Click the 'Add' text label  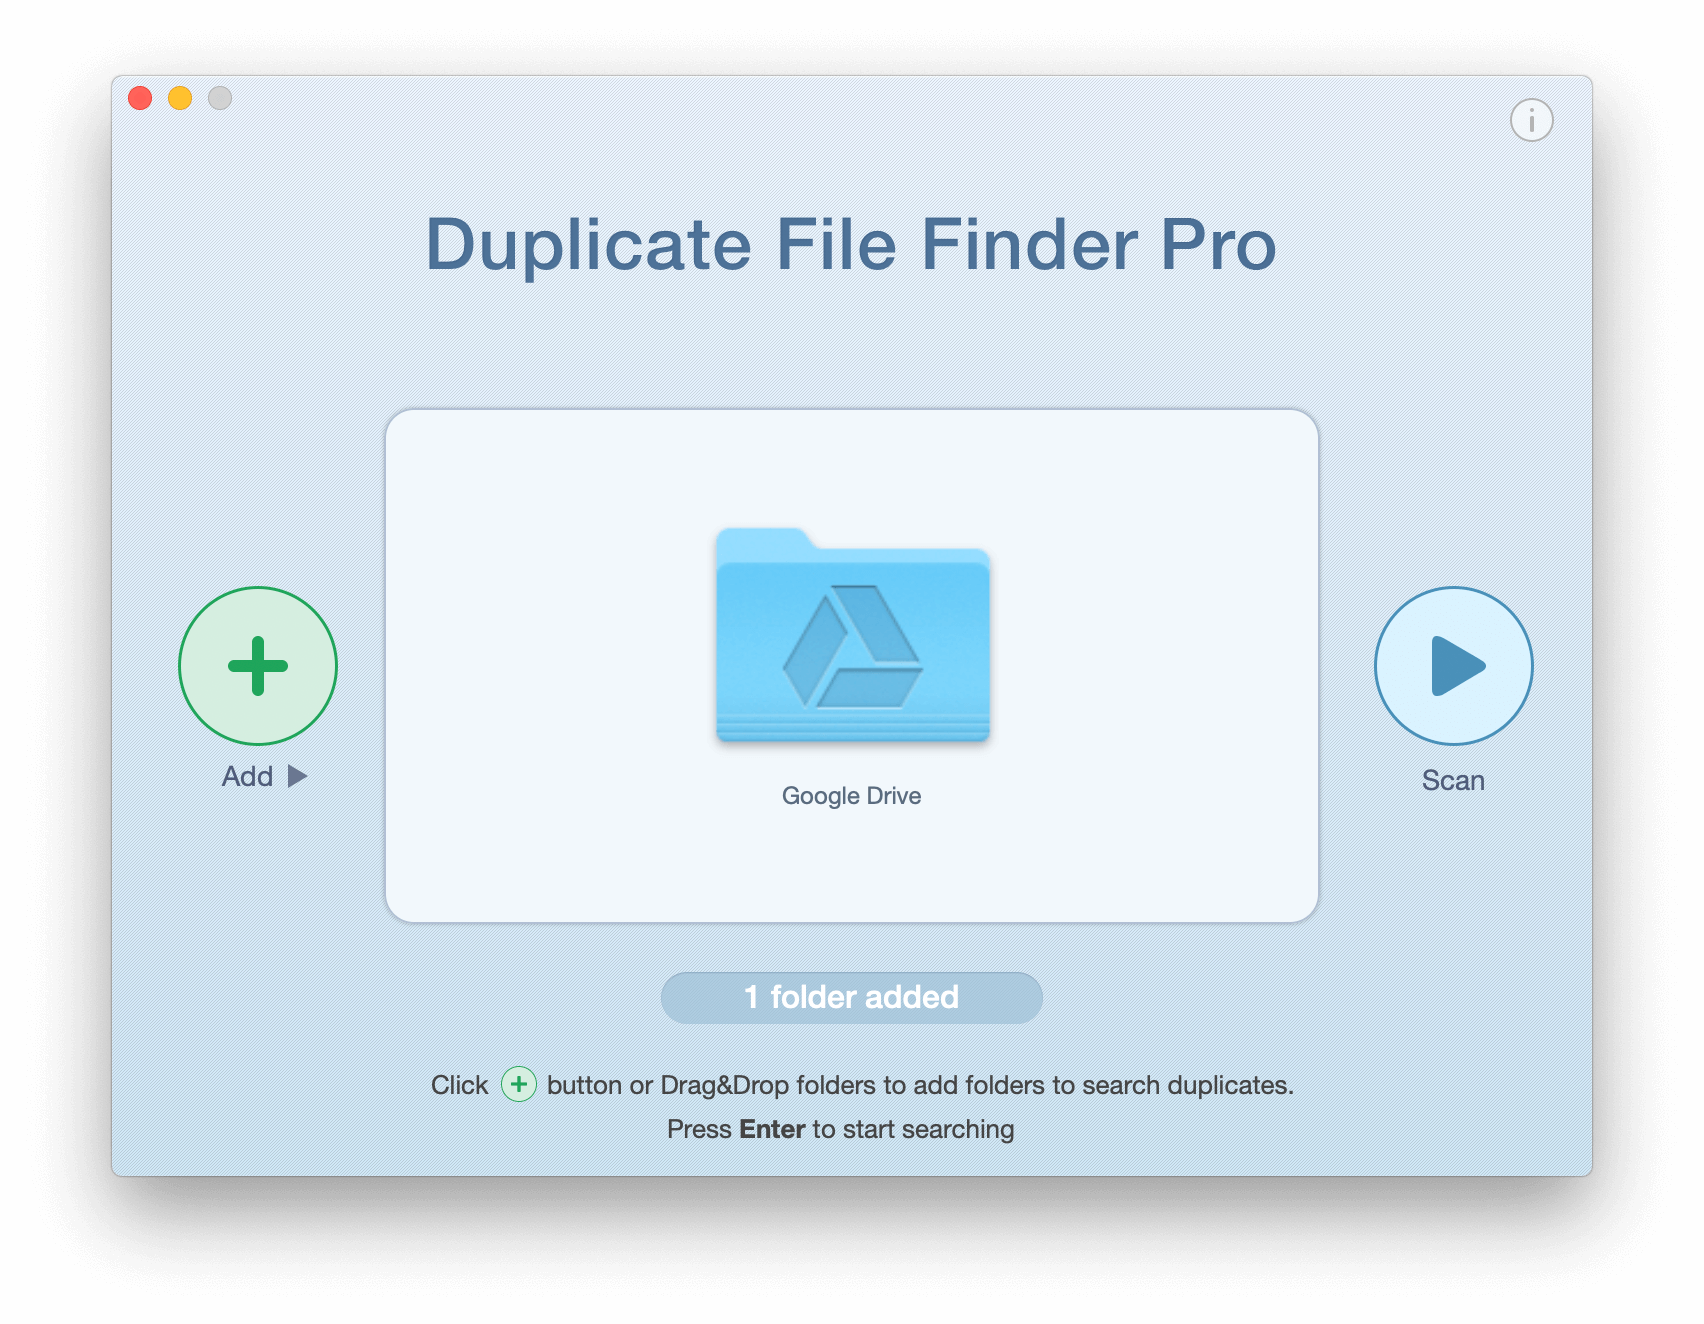pyautogui.click(x=247, y=777)
